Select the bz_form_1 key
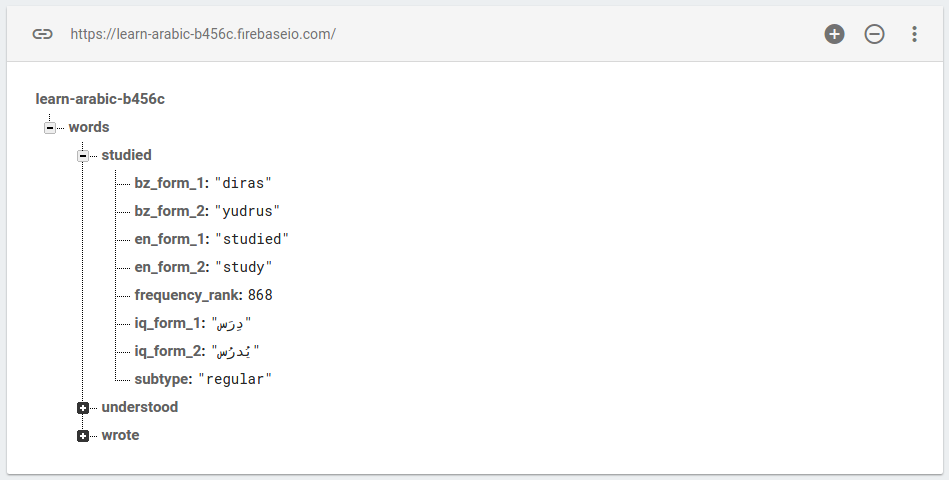This screenshot has width=949, height=480. [169, 183]
